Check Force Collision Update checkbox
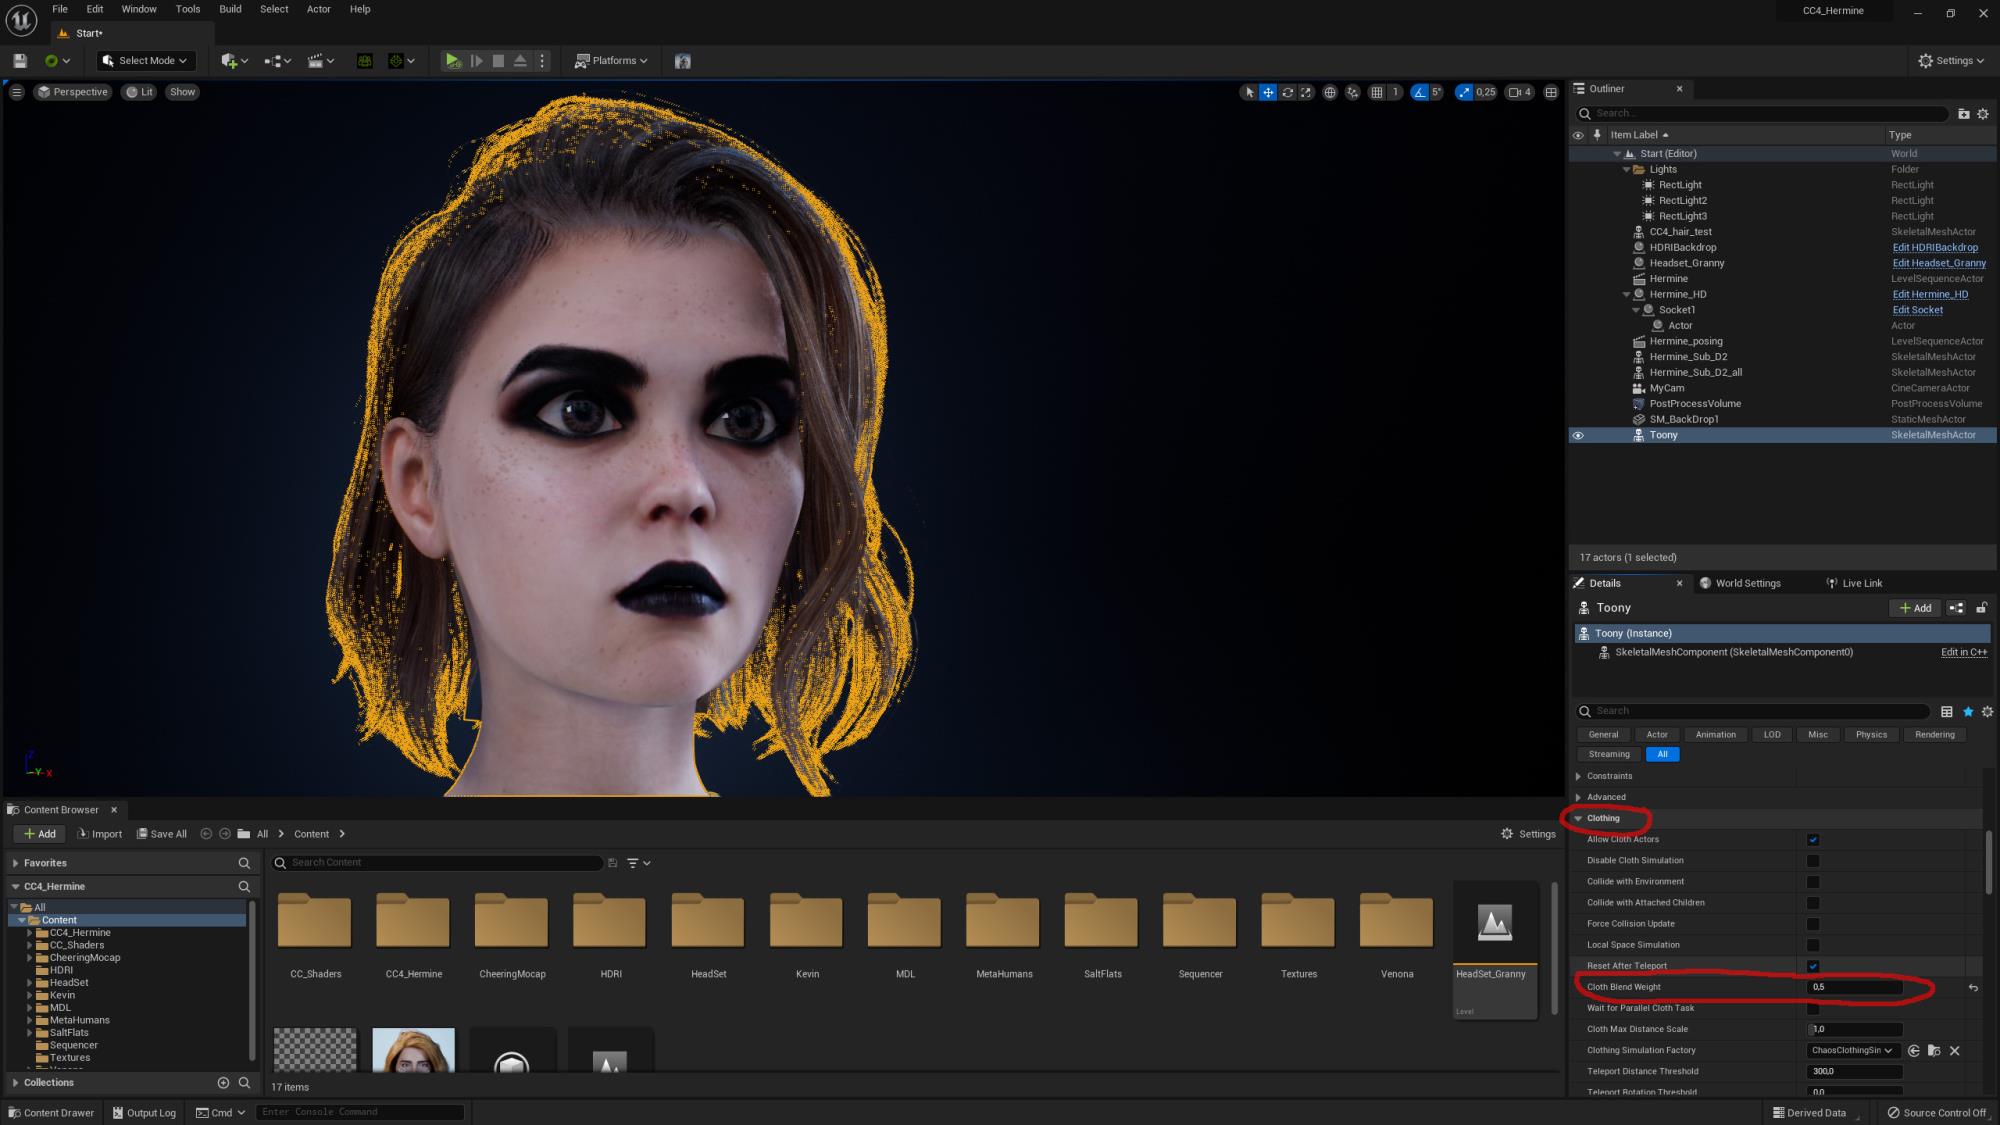Screen dimensions: 2000x1125 pyautogui.click(x=1813, y=924)
